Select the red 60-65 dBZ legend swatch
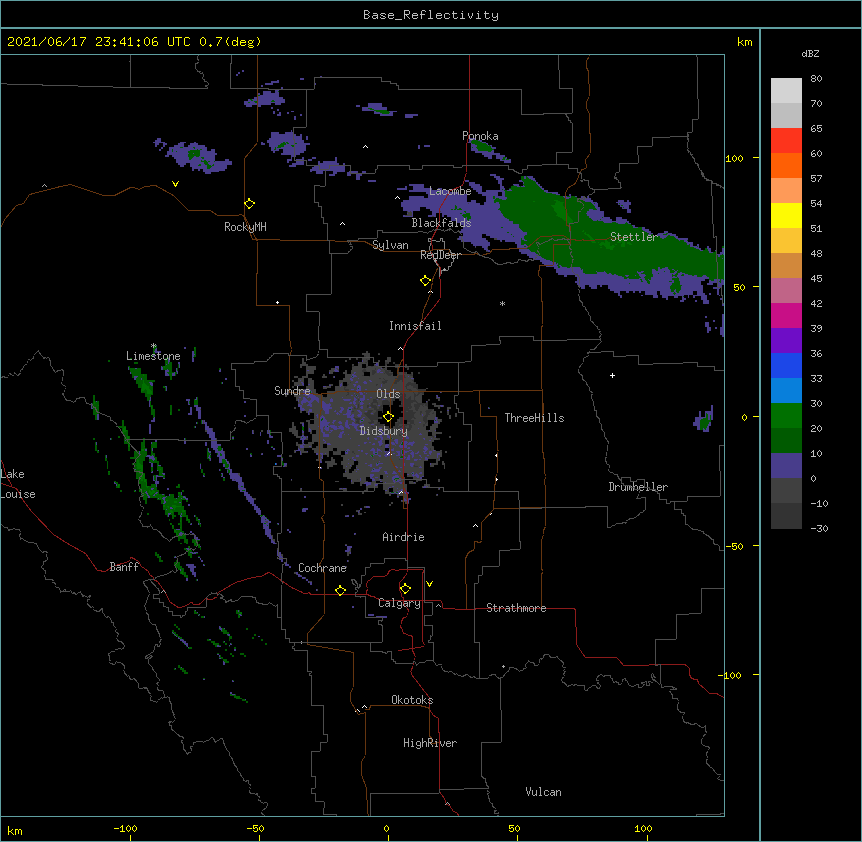The height and width of the screenshot is (842, 862). pos(786,140)
